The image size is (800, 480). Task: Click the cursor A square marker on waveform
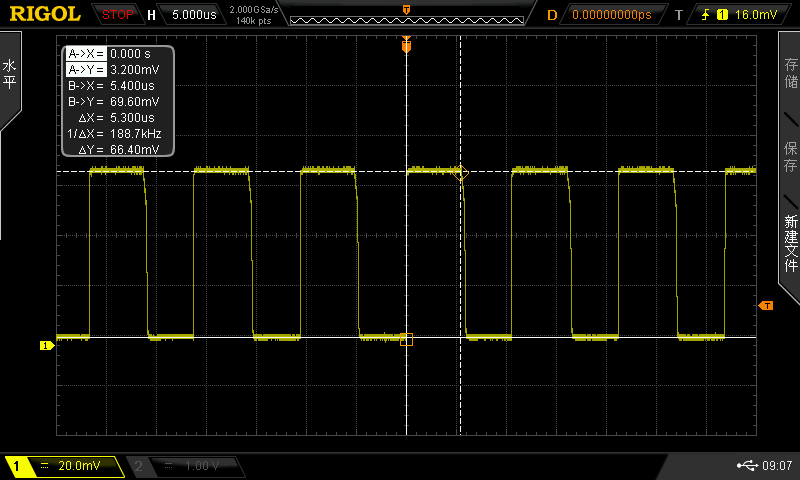click(406, 339)
